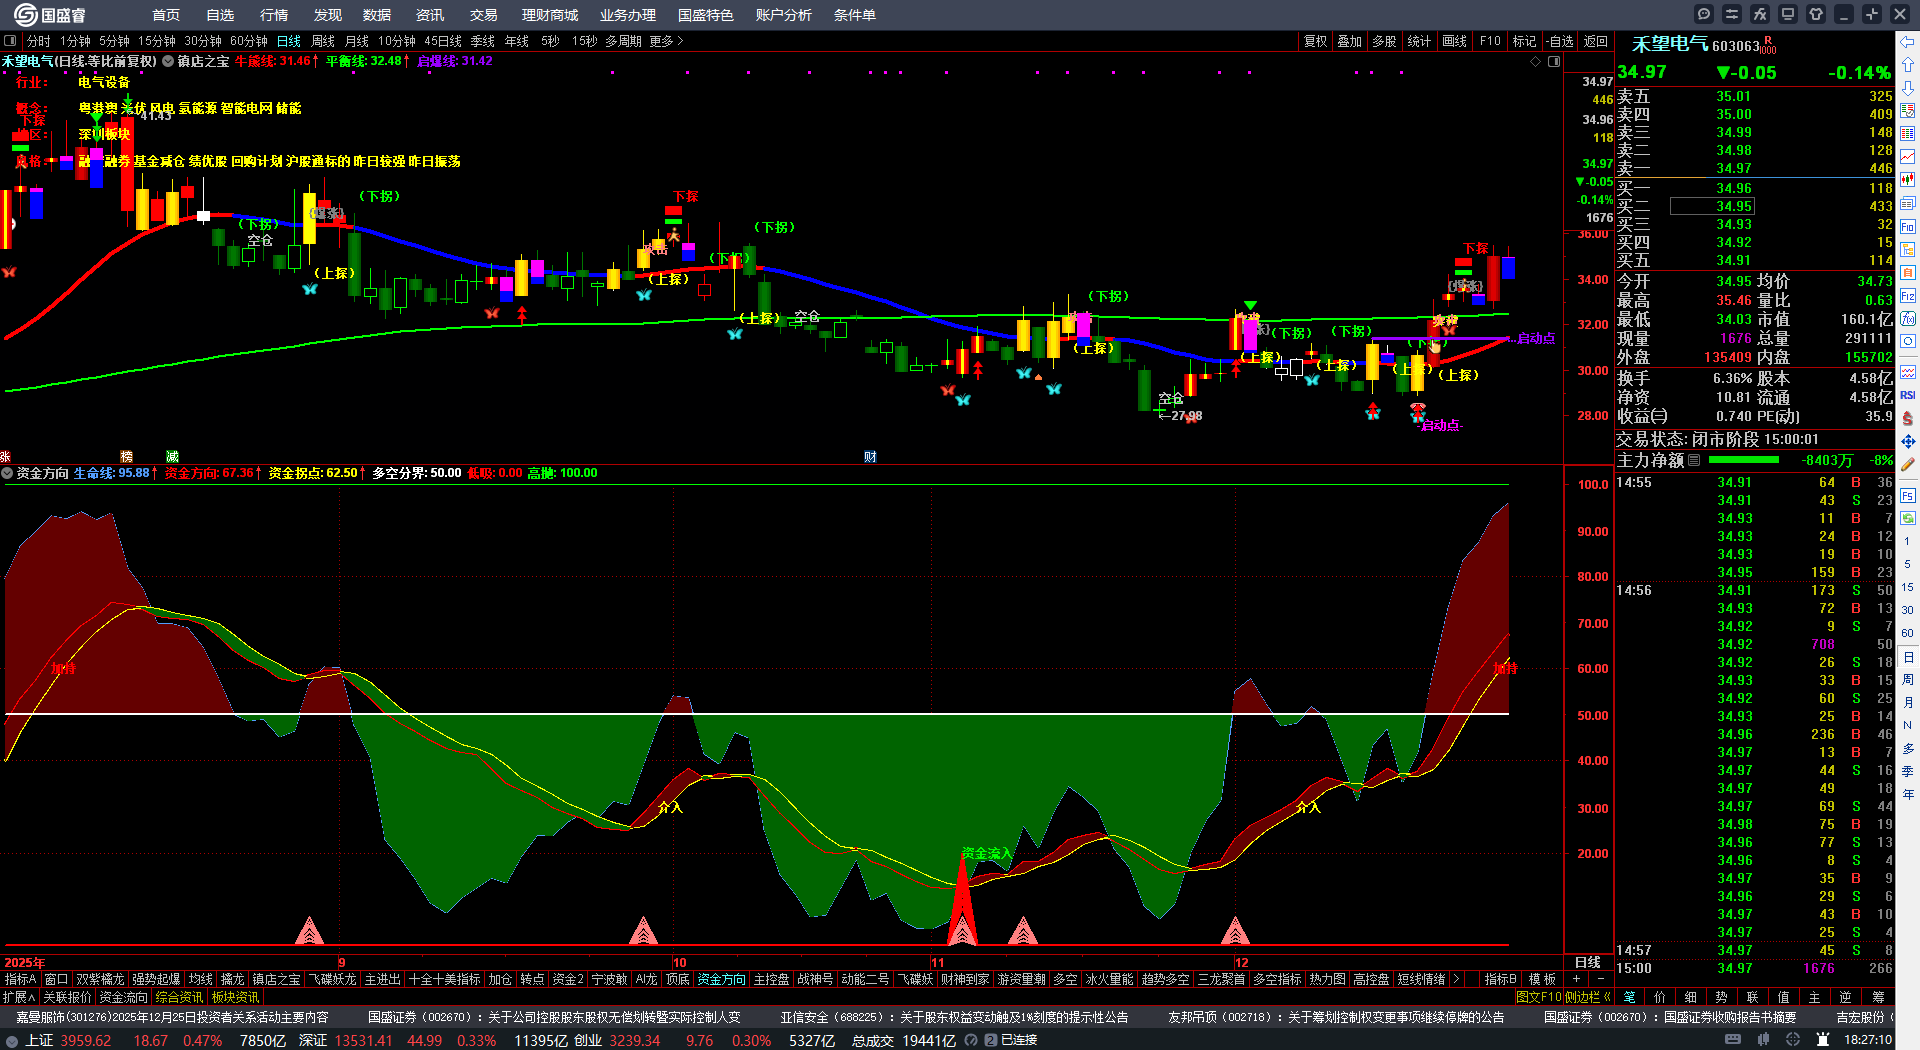This screenshot has height=1050, width=1920.
Task: Click the alarm siren icon in status bar
Action: coord(1823,1040)
